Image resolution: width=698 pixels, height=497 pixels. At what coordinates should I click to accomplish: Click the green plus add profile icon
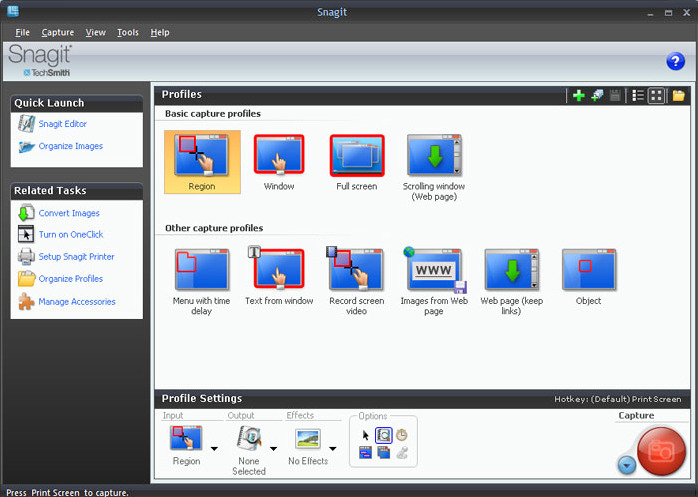[x=579, y=95]
